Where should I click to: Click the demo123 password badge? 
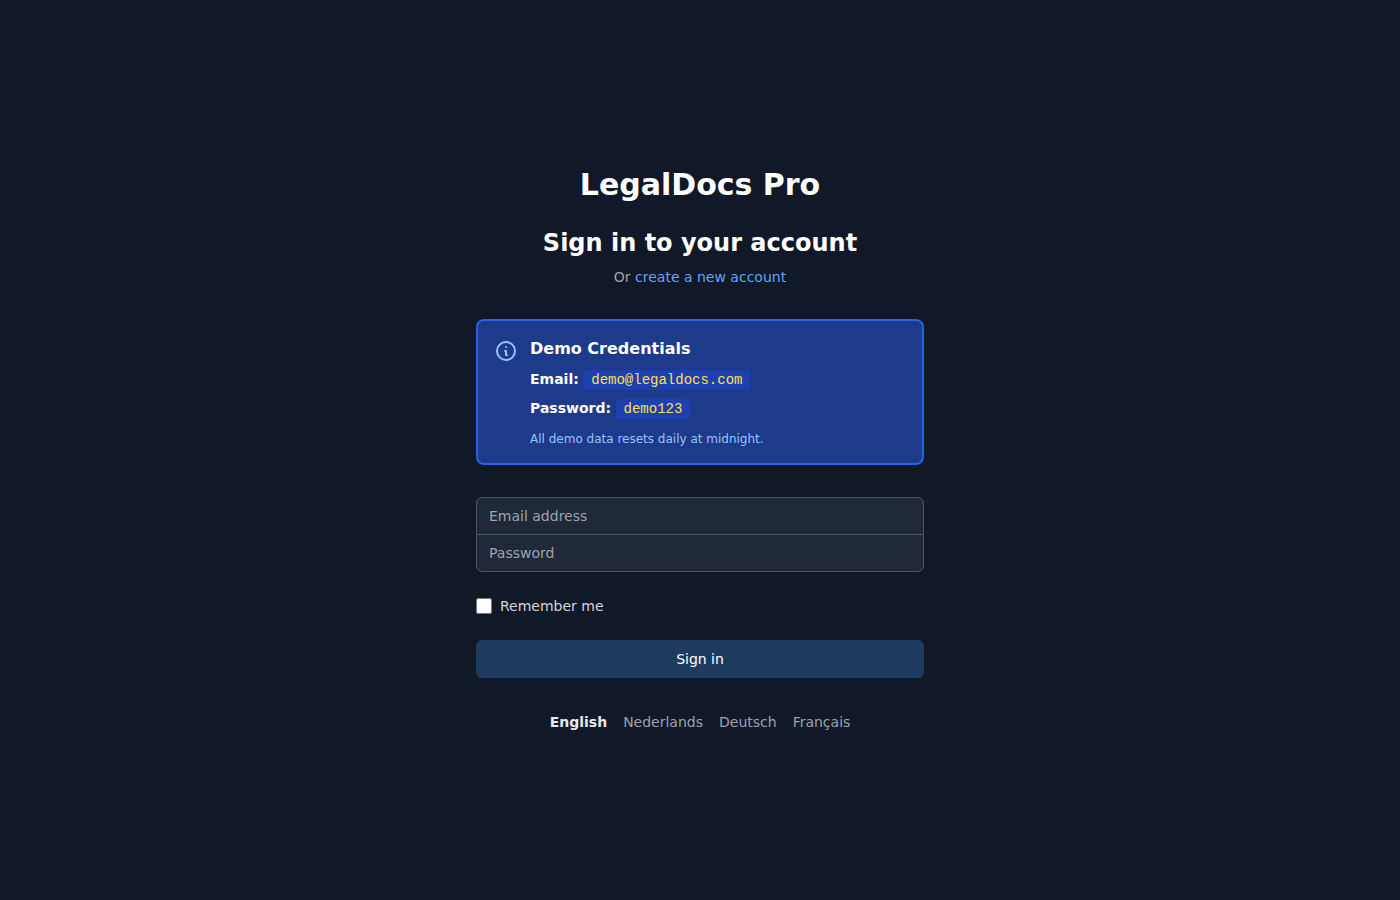[653, 408]
